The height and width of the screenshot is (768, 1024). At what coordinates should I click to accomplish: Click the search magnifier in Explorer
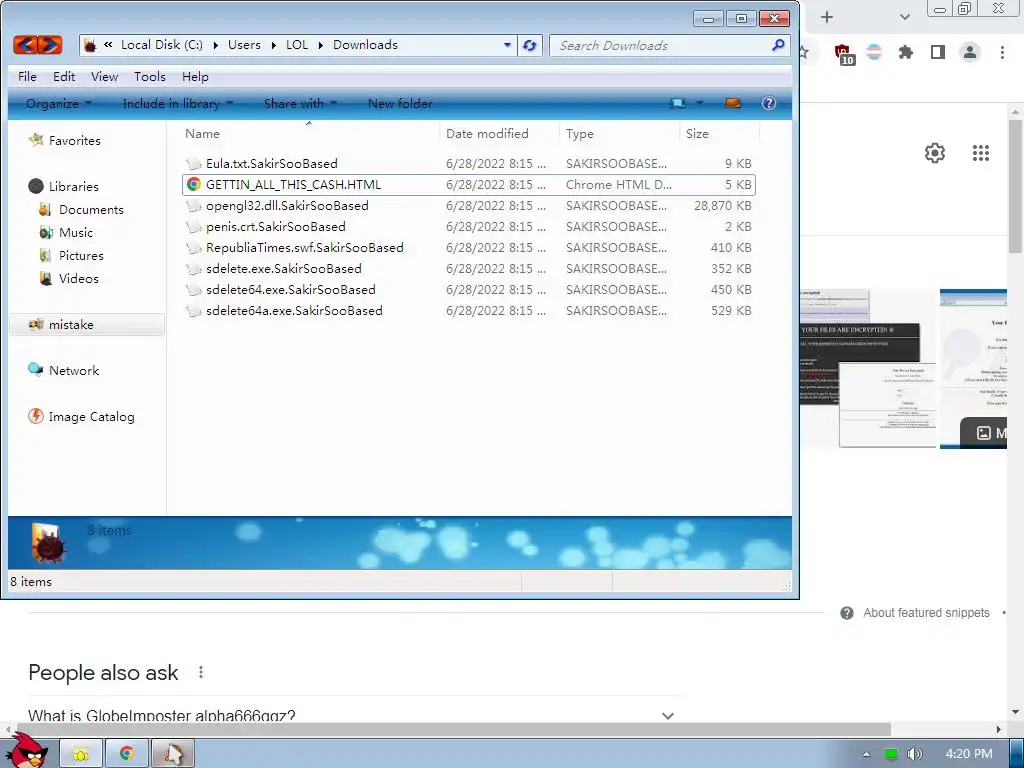pyautogui.click(x=778, y=45)
